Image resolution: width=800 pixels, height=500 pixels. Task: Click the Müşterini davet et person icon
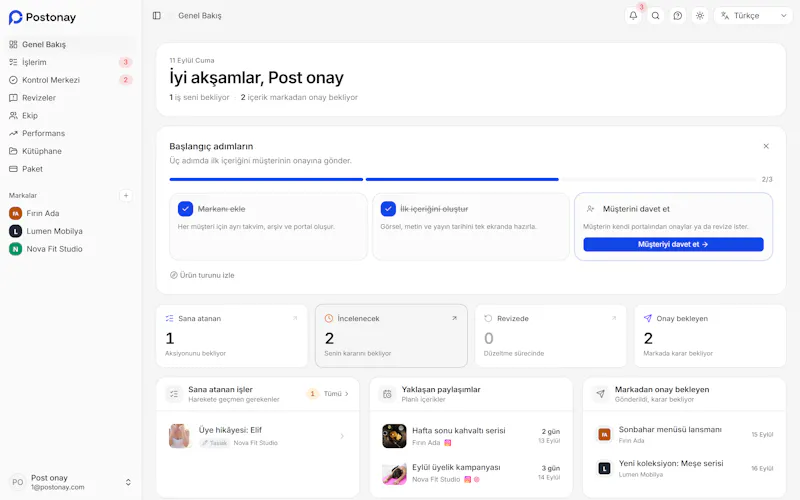pyautogui.click(x=590, y=209)
